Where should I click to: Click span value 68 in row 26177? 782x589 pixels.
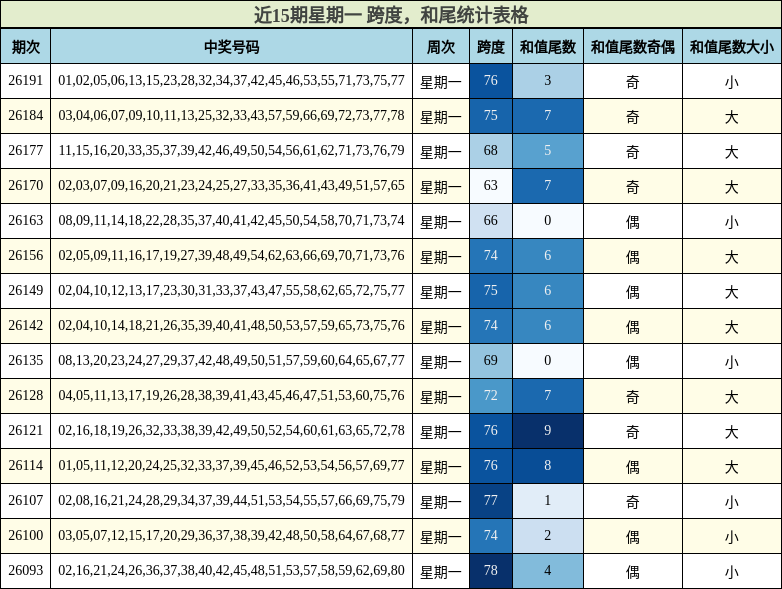(x=491, y=151)
